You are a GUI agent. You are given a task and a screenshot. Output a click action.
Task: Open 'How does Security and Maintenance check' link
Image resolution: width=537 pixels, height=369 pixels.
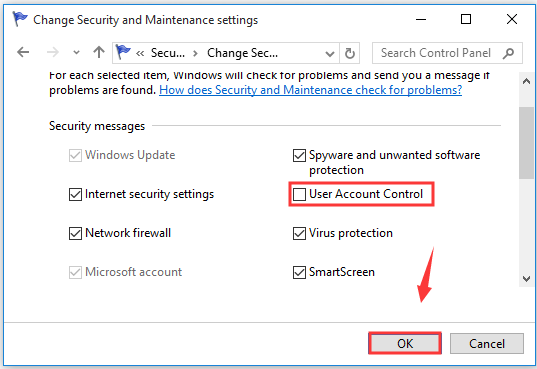[x=310, y=90]
